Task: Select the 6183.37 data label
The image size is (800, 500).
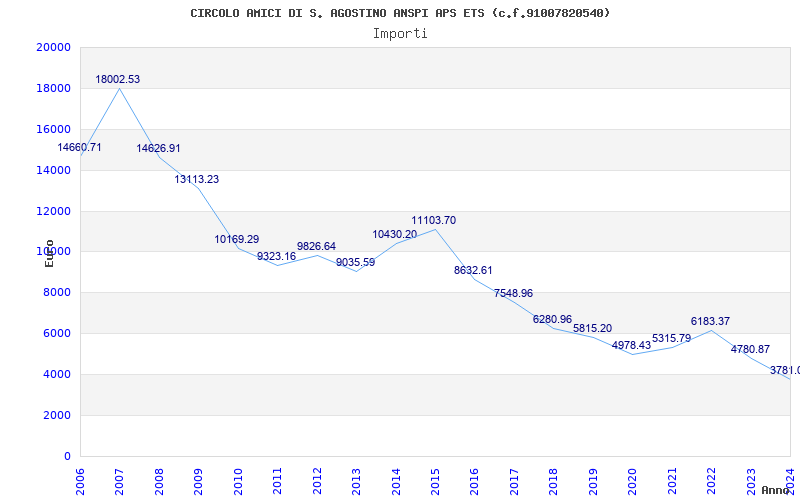Action: point(710,321)
